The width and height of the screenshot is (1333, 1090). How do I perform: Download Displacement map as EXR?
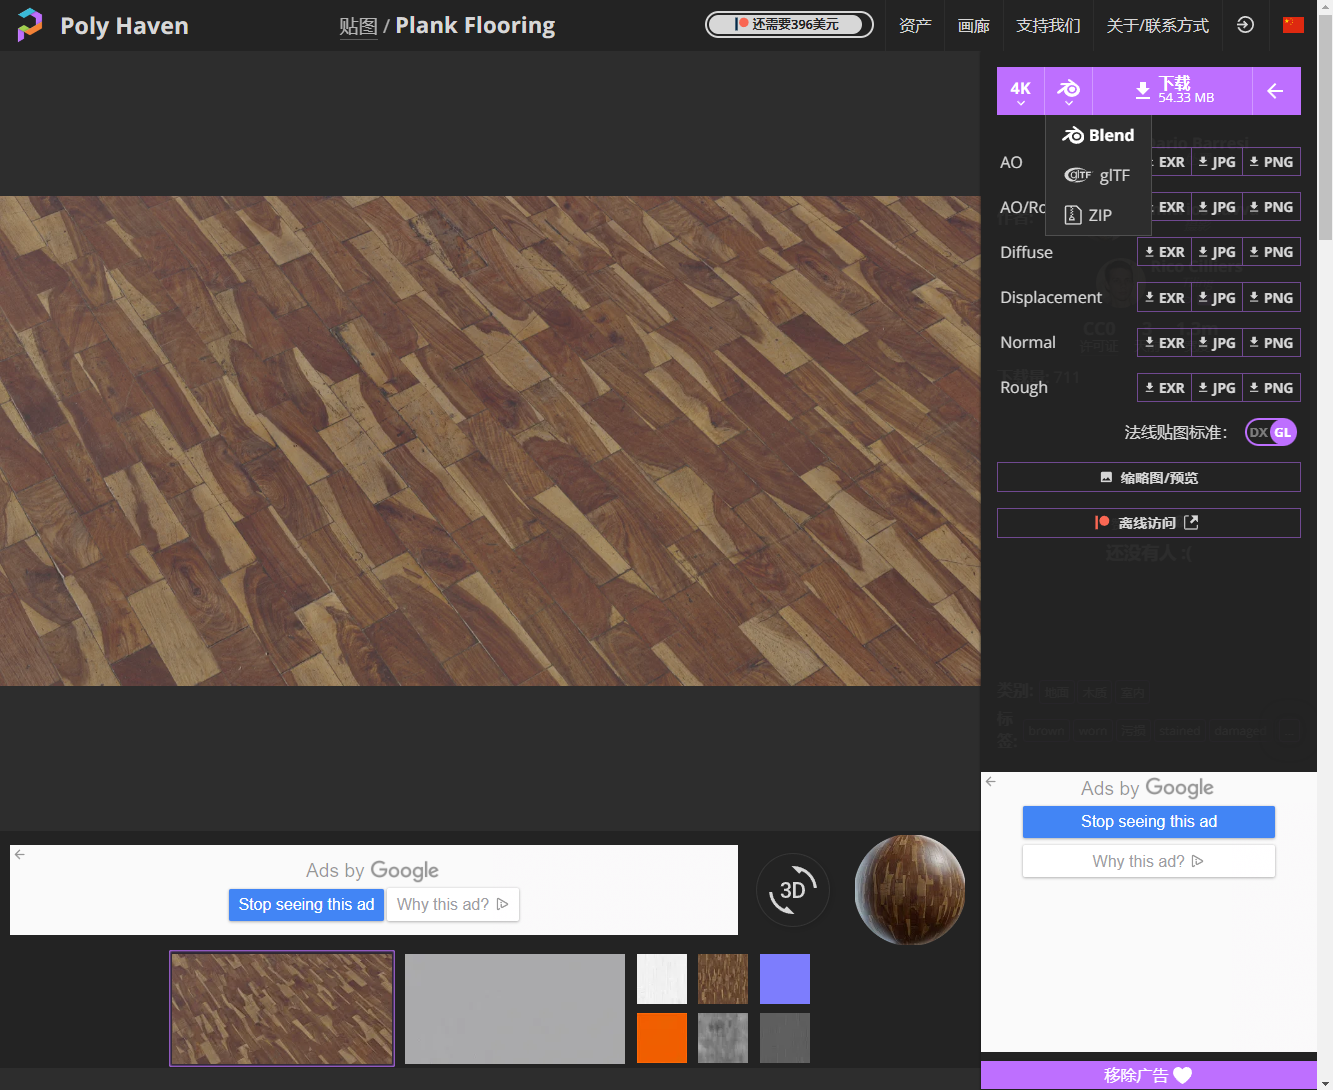[1165, 297]
